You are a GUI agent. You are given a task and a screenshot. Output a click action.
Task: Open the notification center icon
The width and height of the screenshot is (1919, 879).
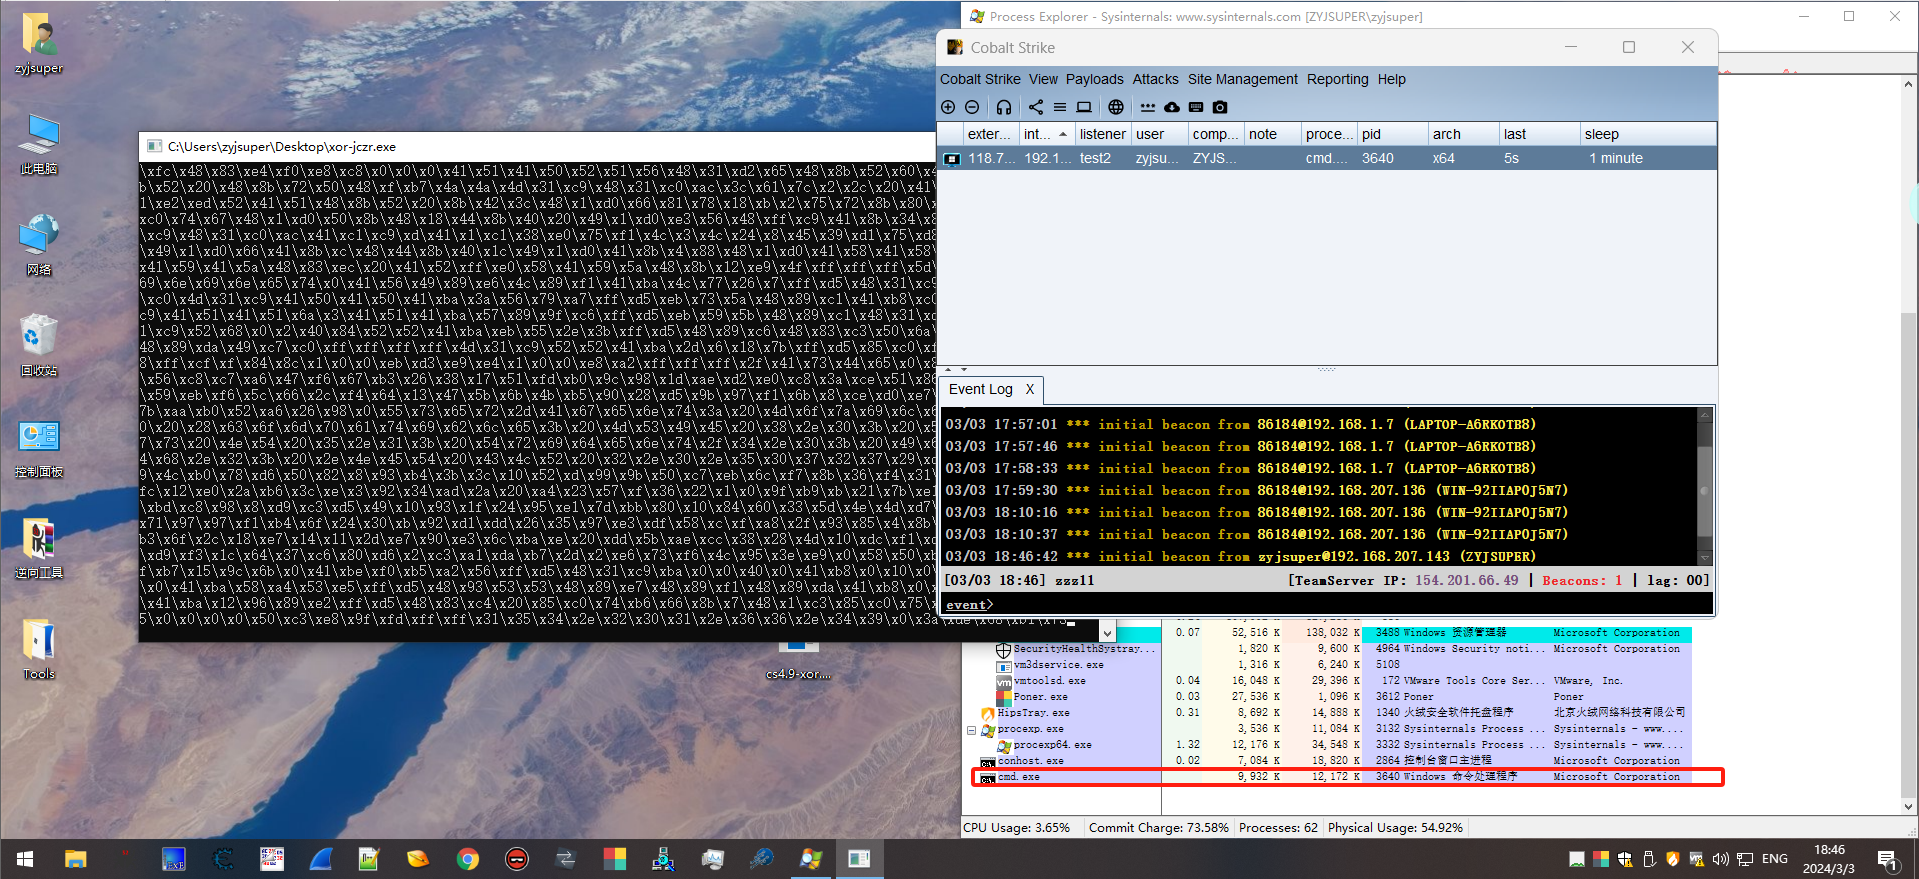(1888, 859)
